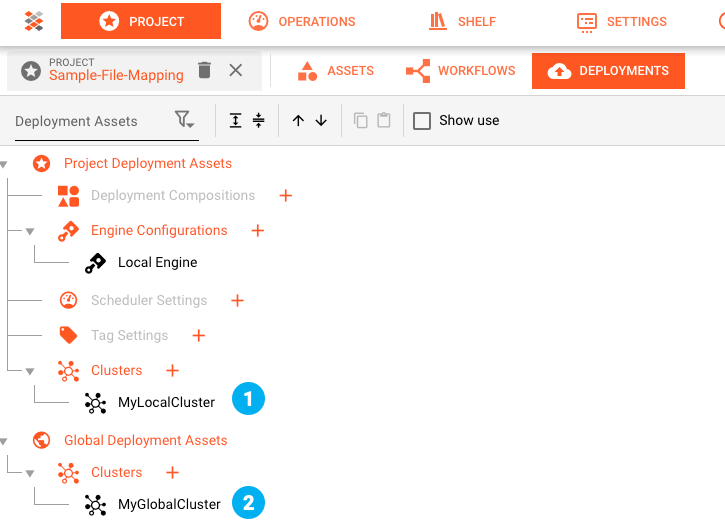The height and width of the screenshot is (530, 725).
Task: Collapse the Project Deployment Assets node
Action: pyautogui.click(x=4, y=163)
